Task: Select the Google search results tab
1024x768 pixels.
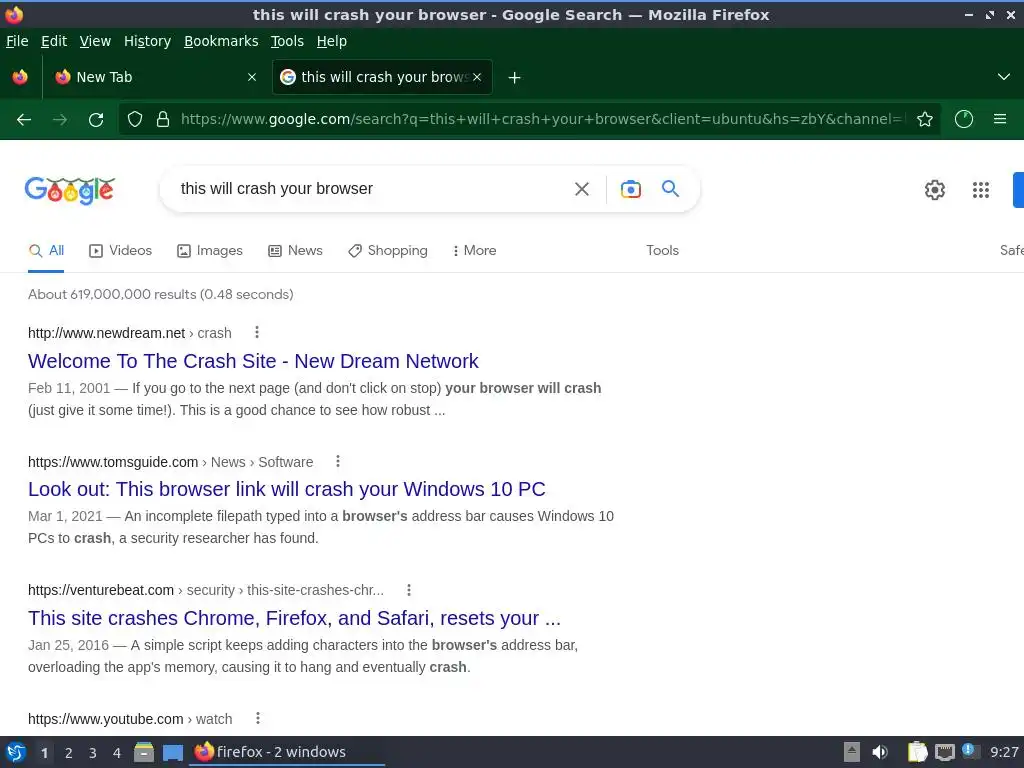Action: (382, 77)
